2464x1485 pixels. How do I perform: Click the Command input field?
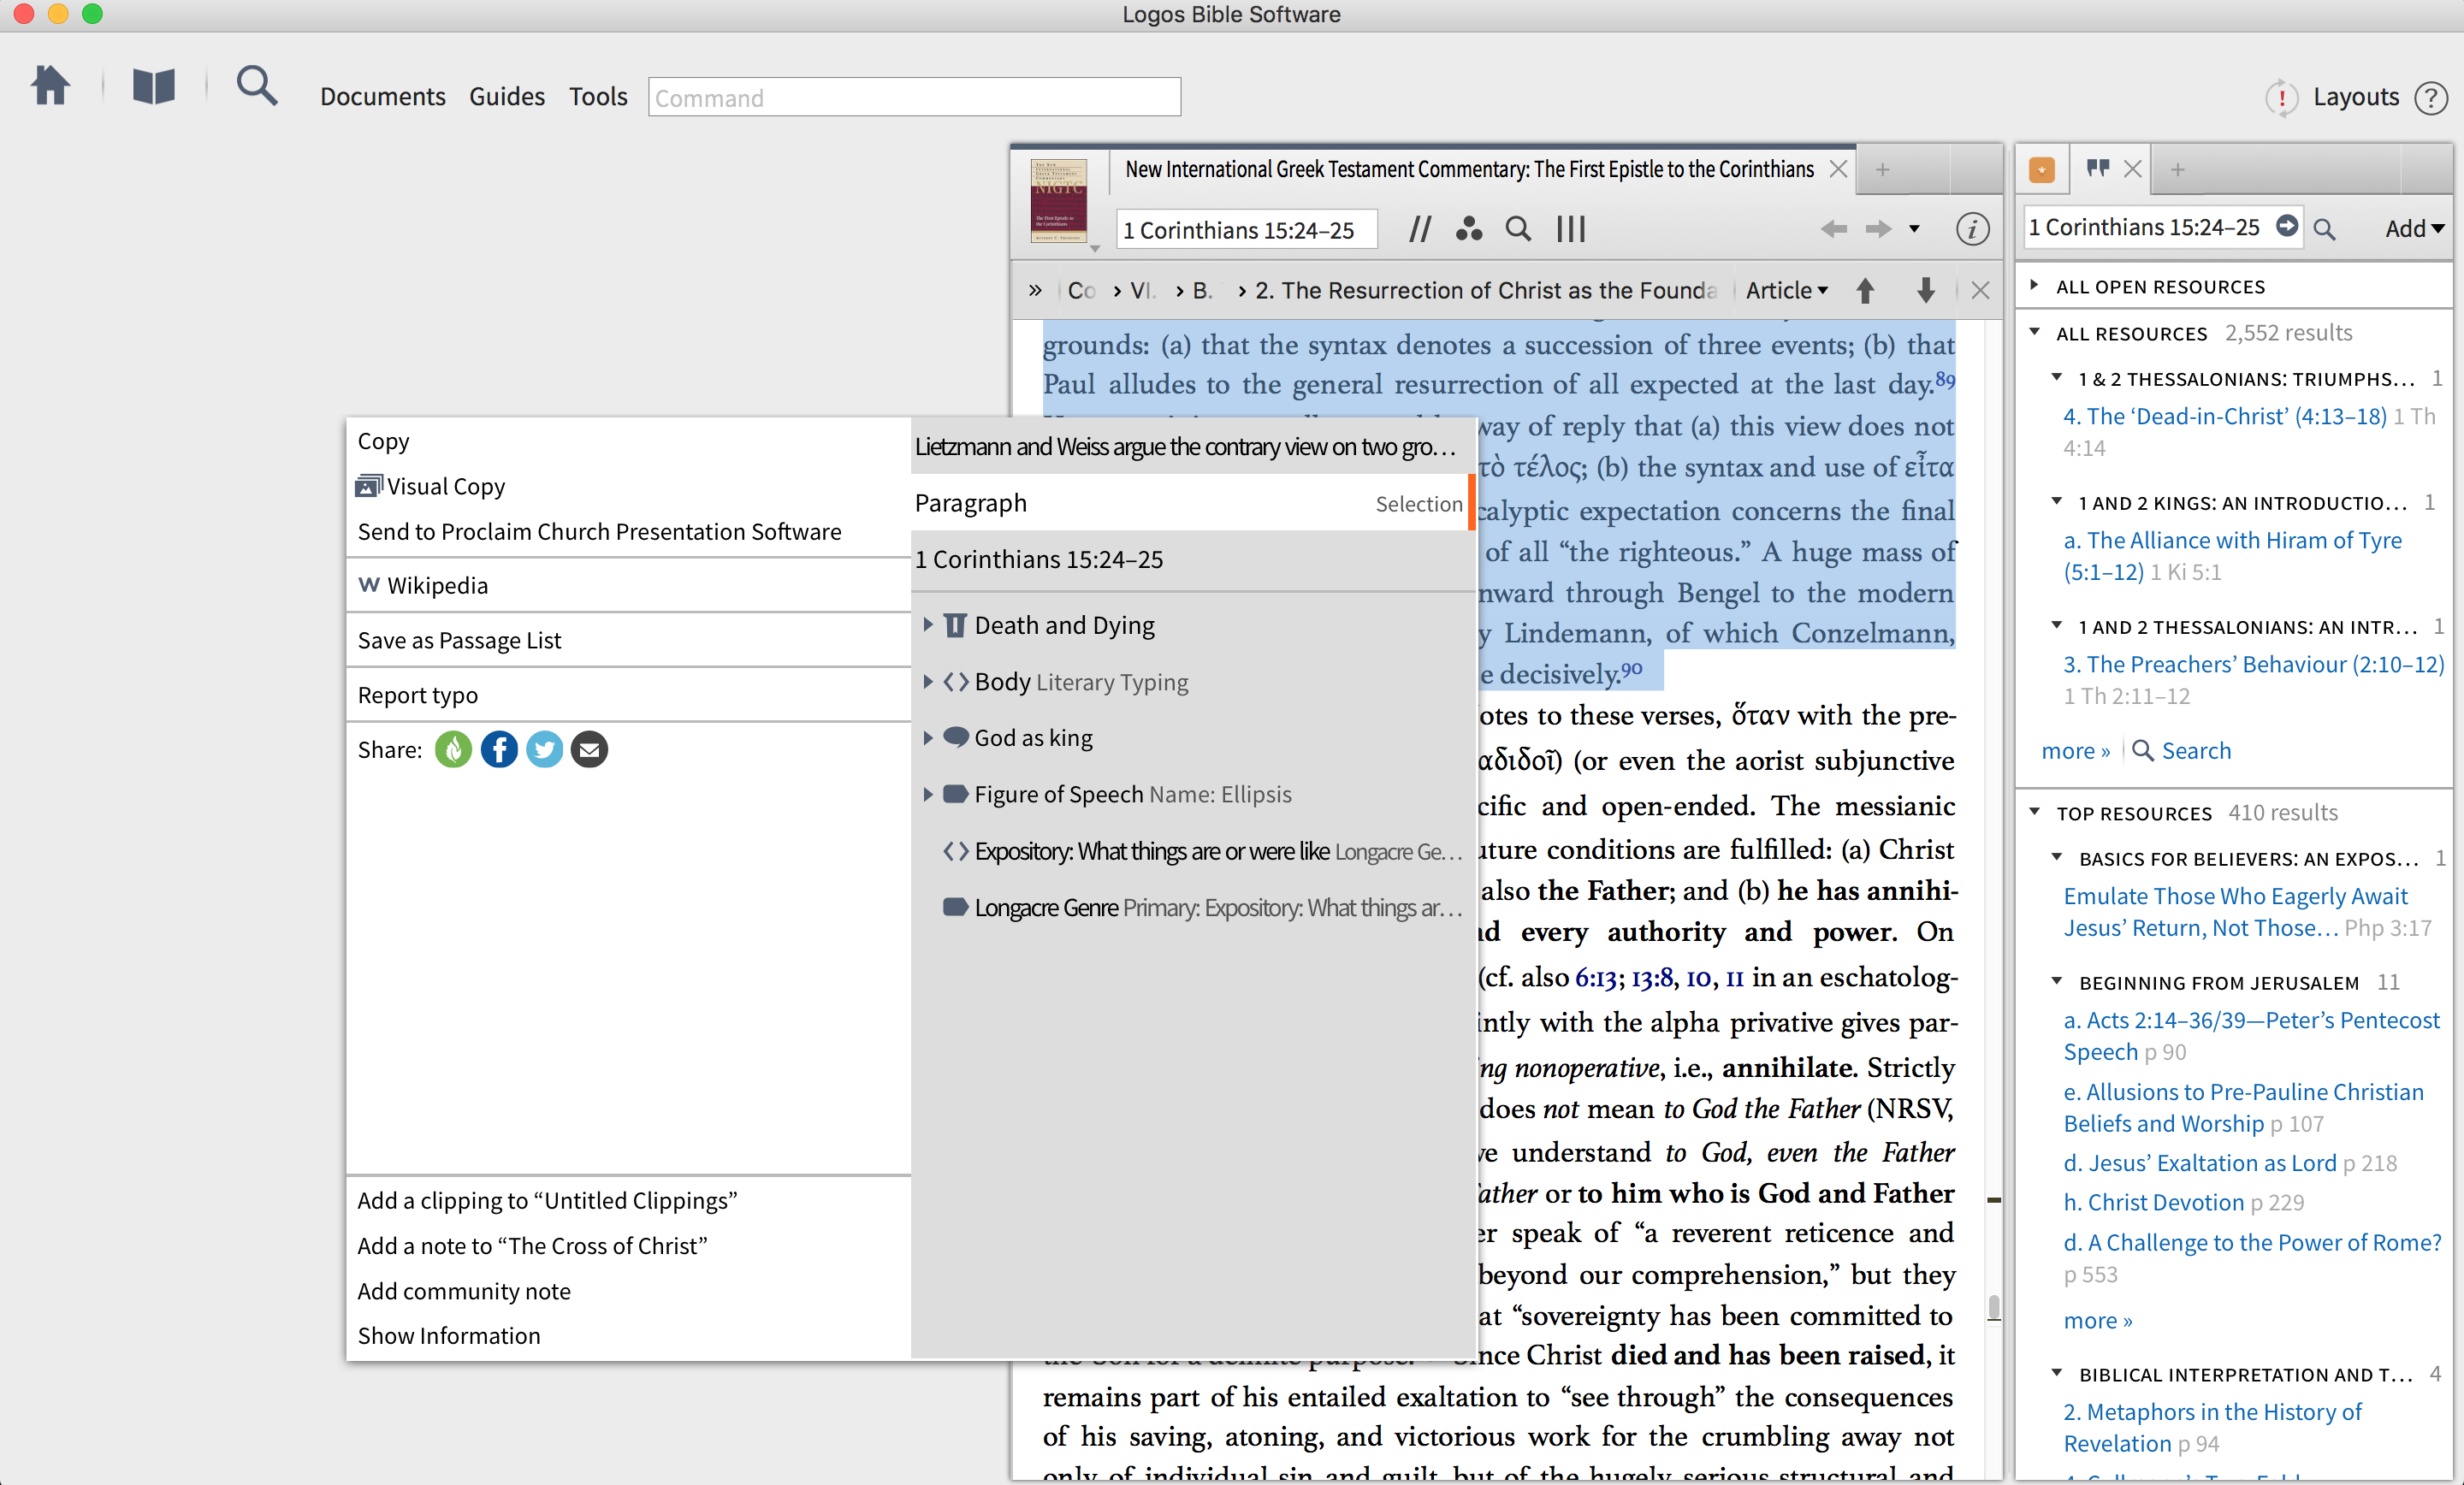914,97
